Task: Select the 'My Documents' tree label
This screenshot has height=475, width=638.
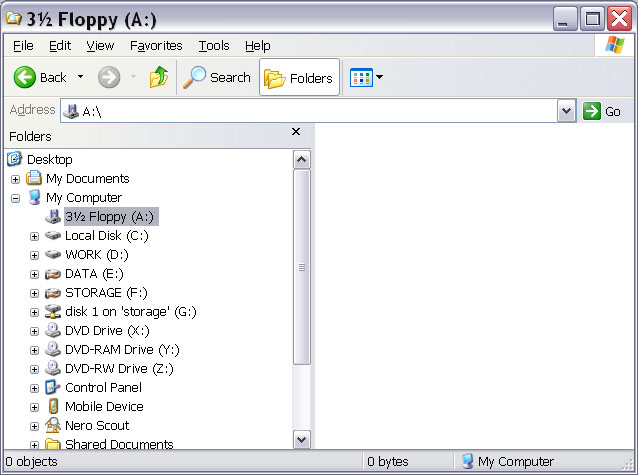Action: (x=87, y=178)
